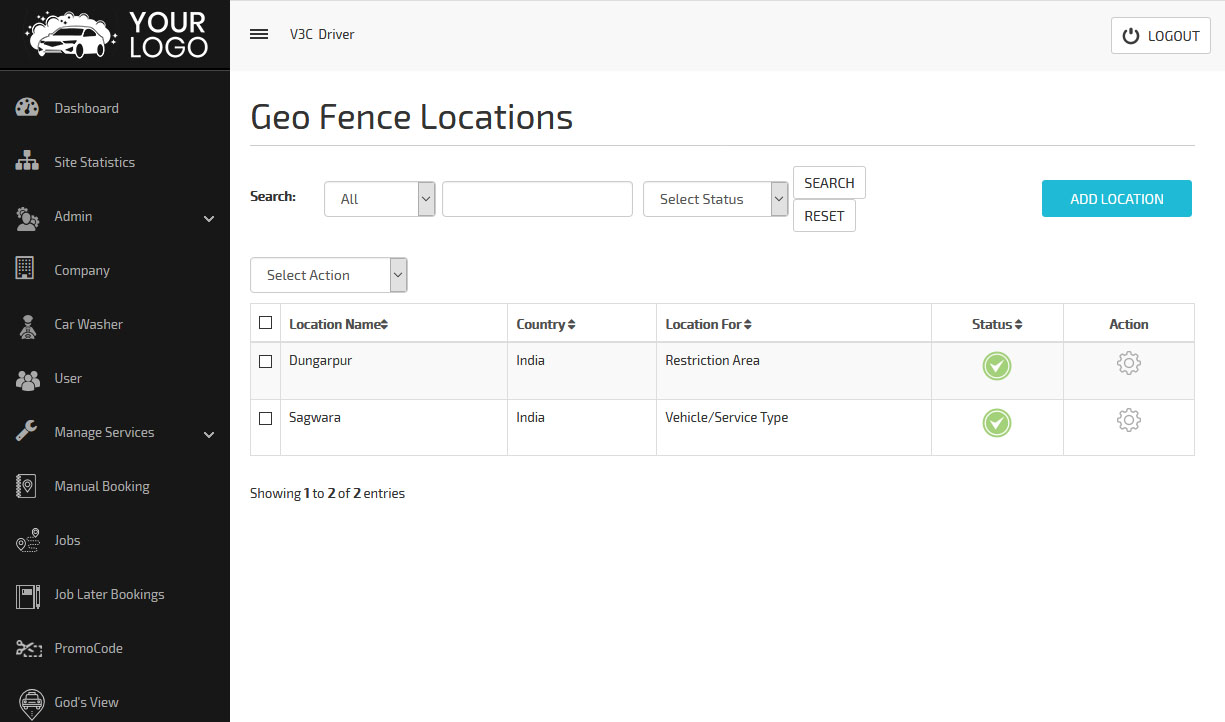This screenshot has width=1225, height=722.
Task: Toggle sidebar with hamburger menu icon
Action: coord(259,34)
